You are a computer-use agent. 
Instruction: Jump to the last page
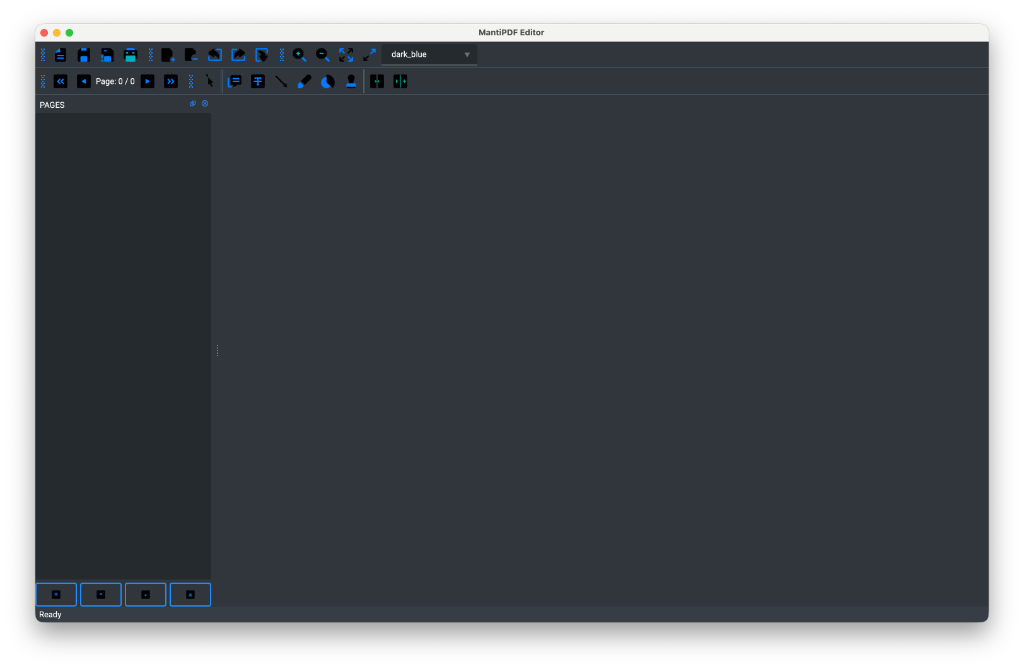tap(170, 81)
